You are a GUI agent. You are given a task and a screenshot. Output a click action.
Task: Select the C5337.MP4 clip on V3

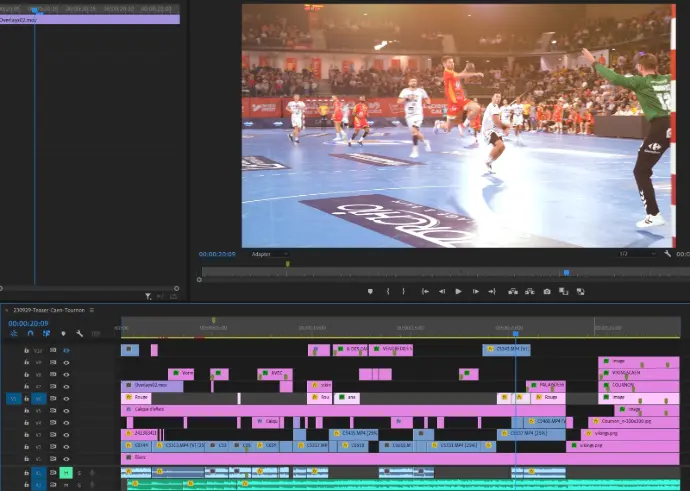[531, 434]
